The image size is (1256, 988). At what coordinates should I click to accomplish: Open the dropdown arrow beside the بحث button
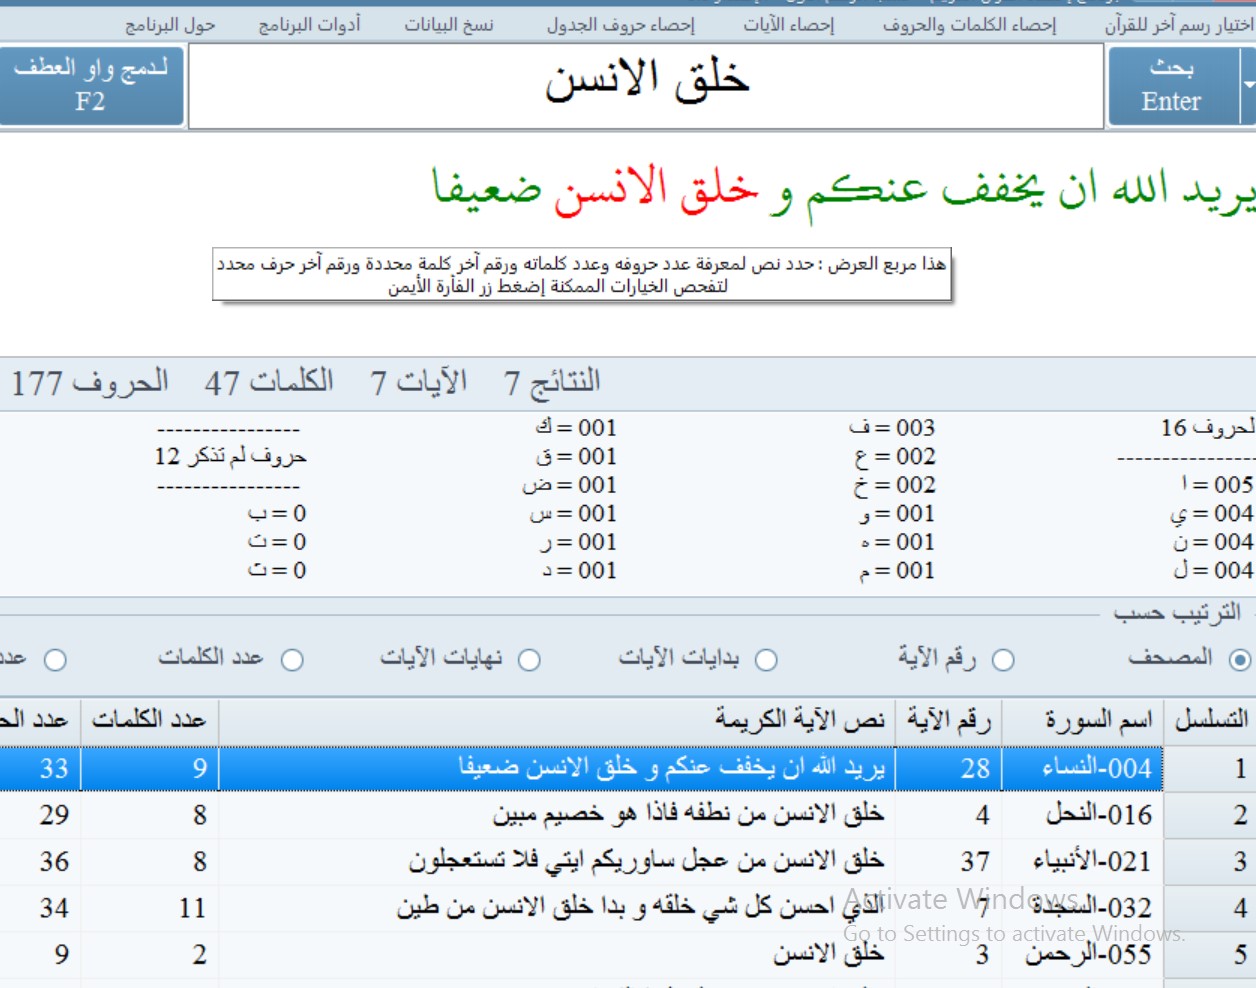click(x=1248, y=85)
